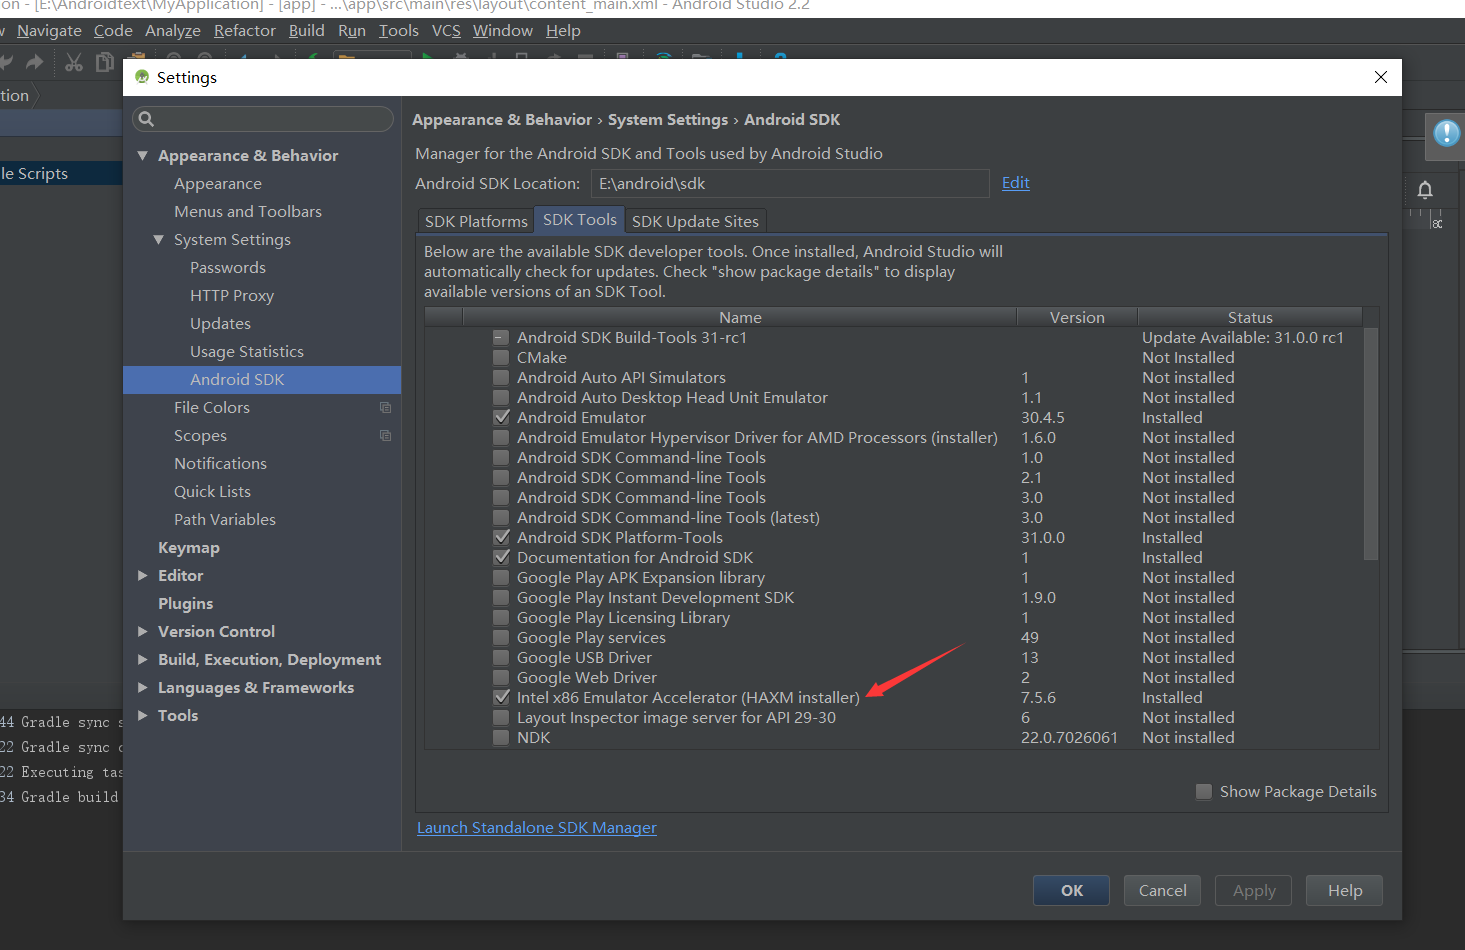The width and height of the screenshot is (1465, 950).
Task: Close the Settings dialog with the X
Action: [x=1381, y=77]
